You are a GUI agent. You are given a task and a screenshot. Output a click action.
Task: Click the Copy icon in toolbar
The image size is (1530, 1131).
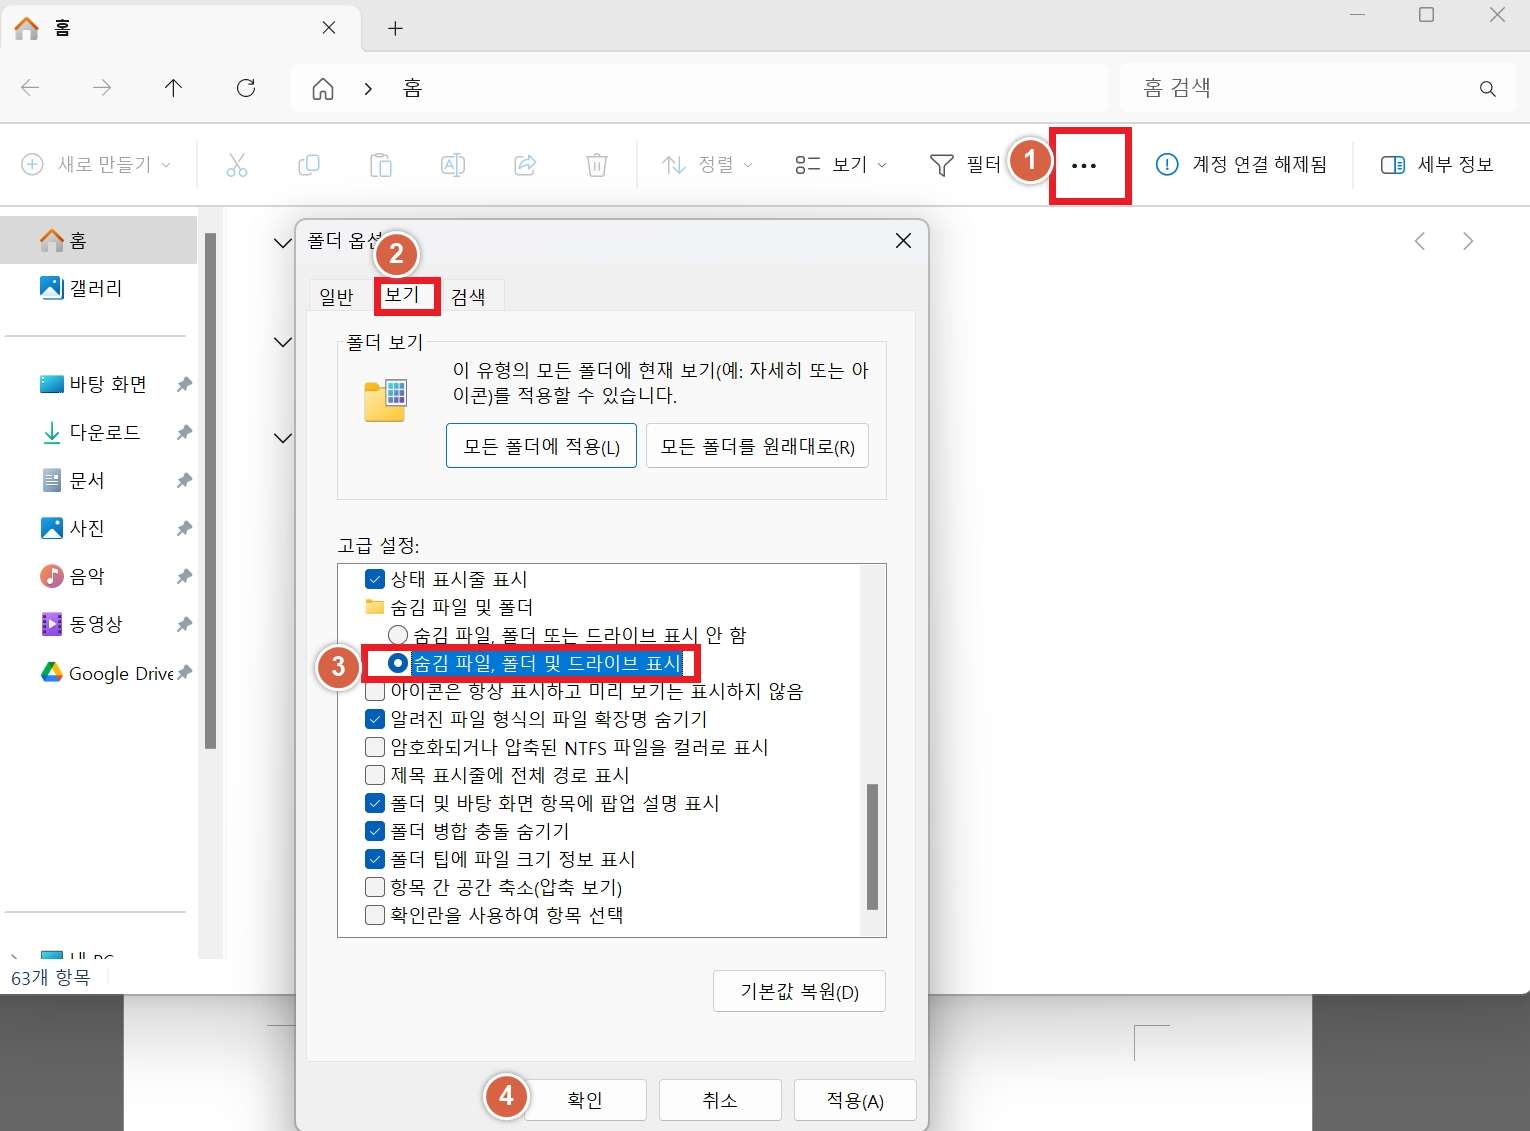pos(309,165)
